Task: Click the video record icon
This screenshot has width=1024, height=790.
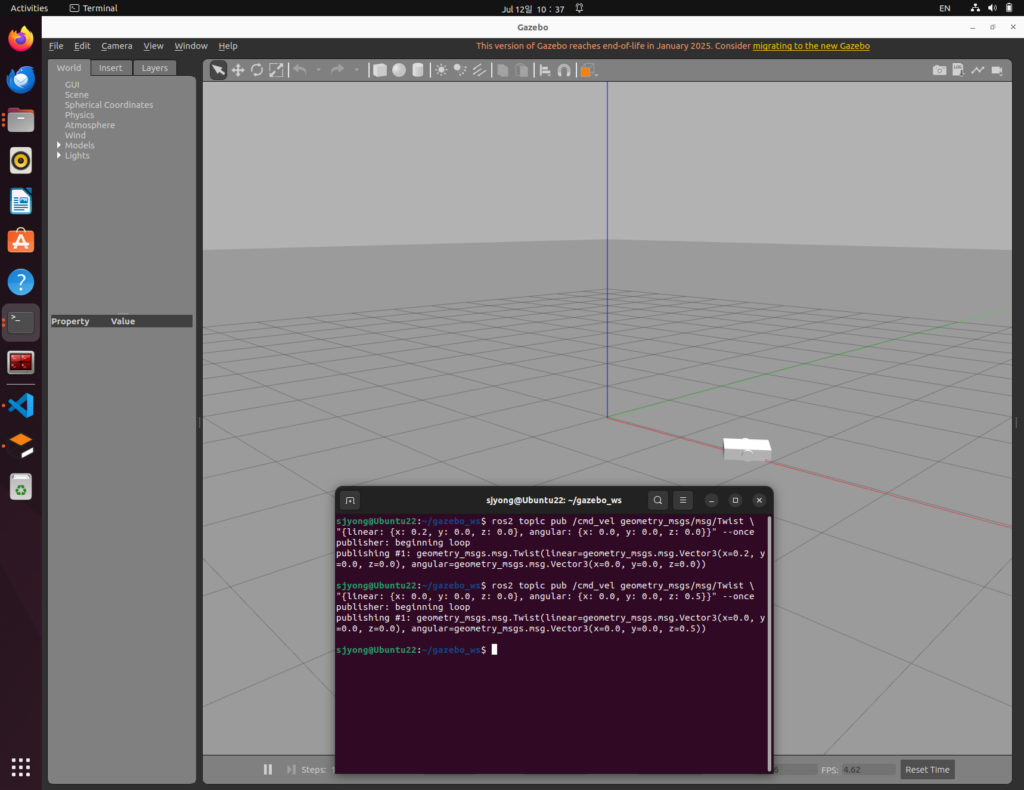Action: [997, 70]
